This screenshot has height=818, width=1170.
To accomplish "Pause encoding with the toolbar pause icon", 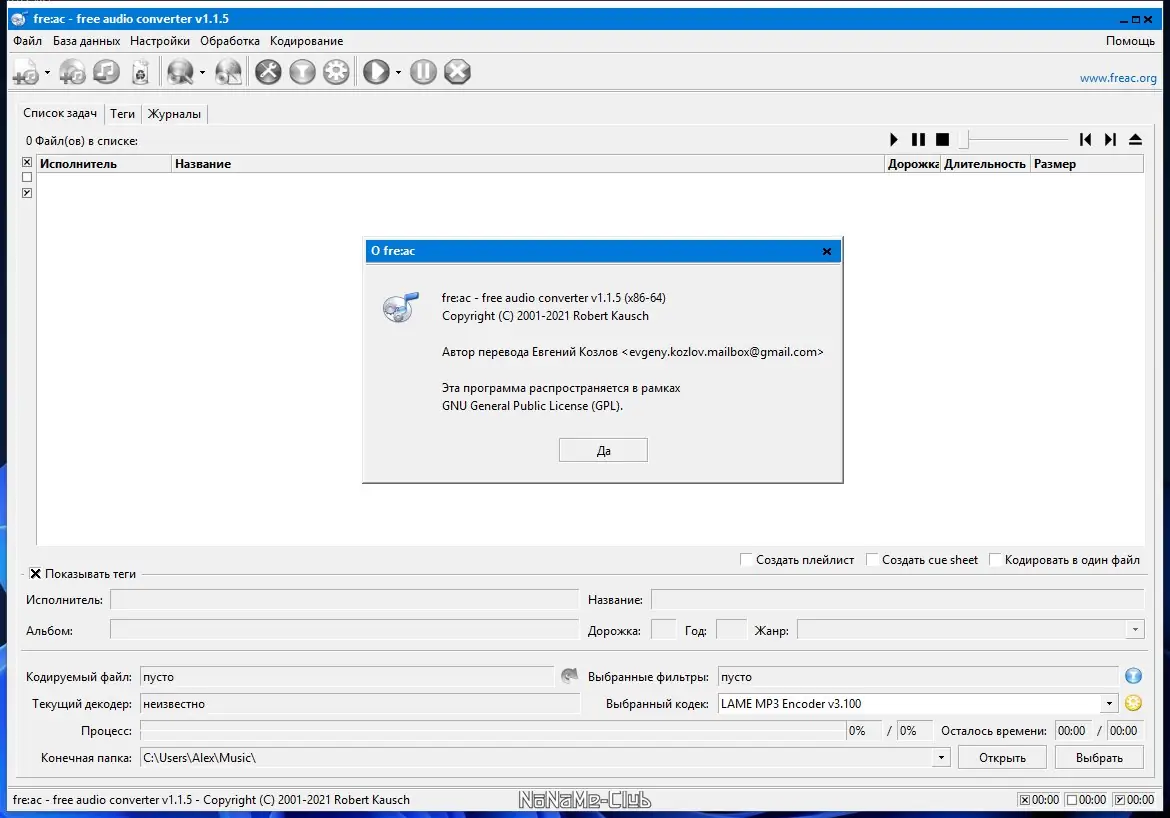I will point(423,72).
